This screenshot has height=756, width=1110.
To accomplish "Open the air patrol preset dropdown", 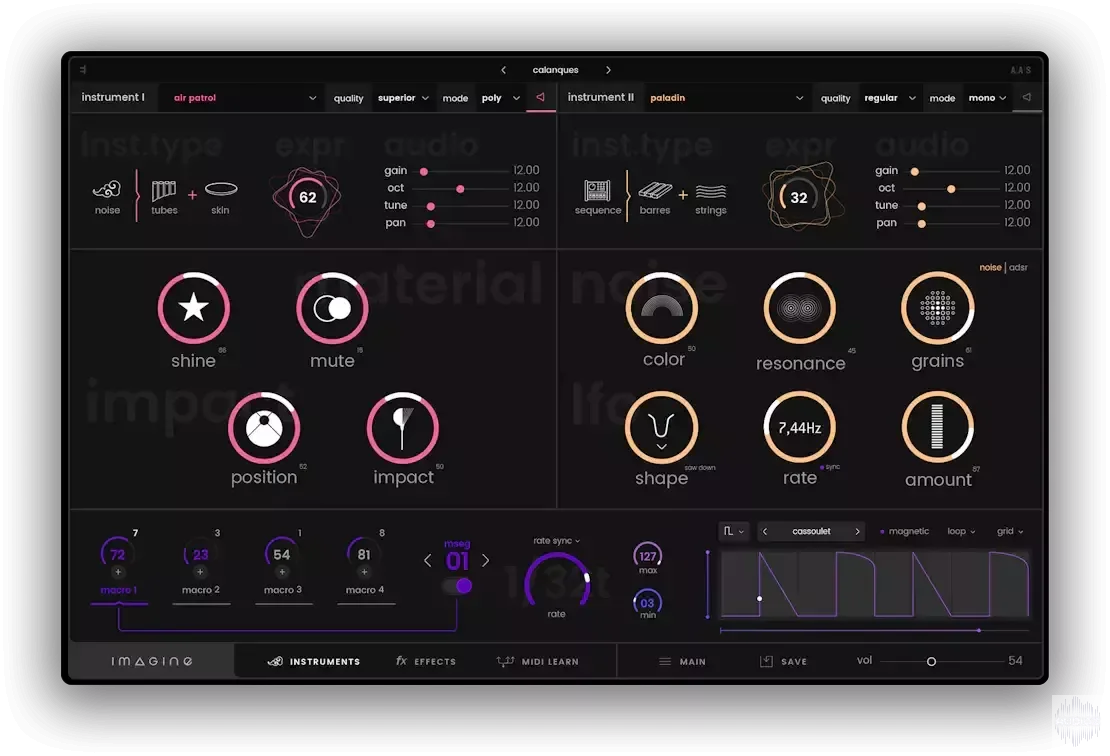I will click(x=244, y=98).
